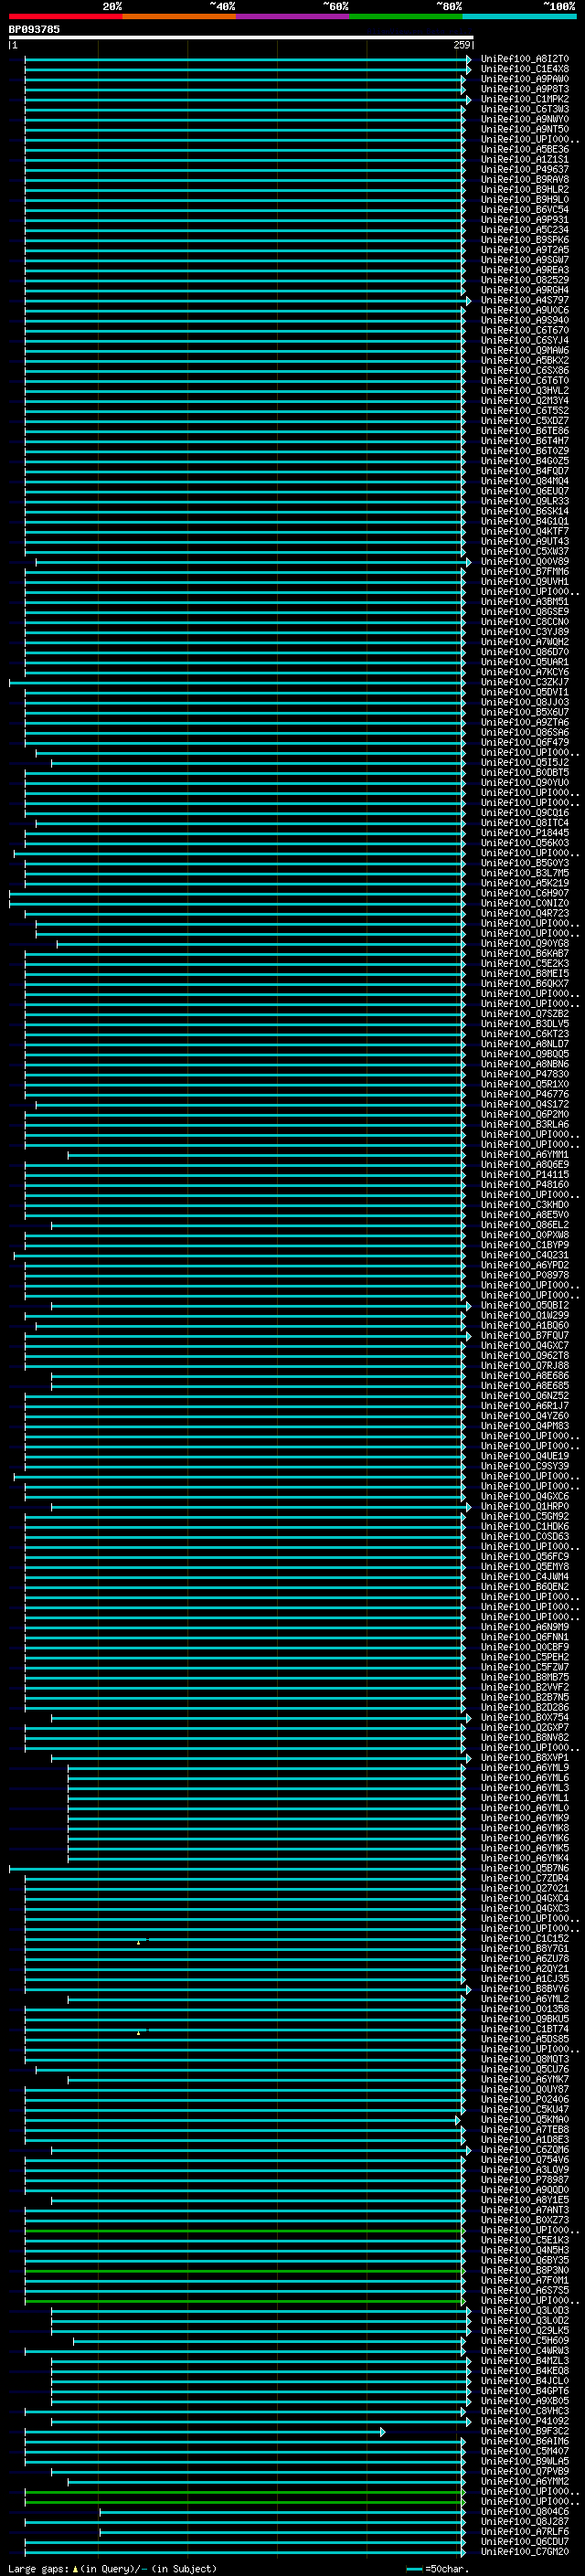
Task: Click the cyan ~100% identity legend segment
Action: coord(519,16)
